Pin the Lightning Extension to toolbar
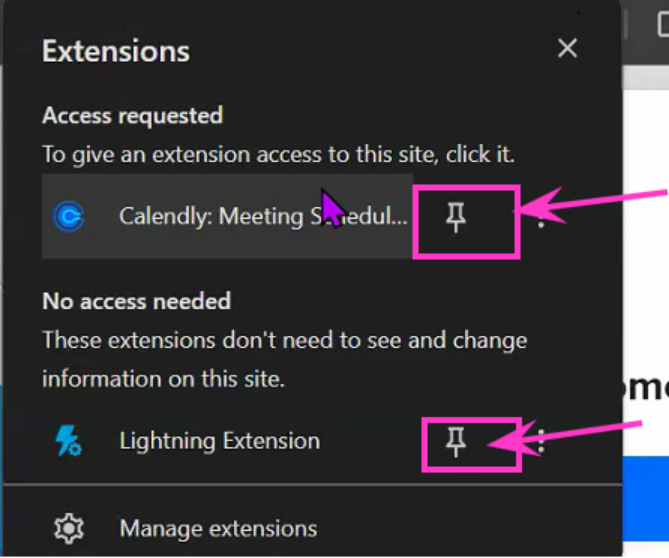 coord(456,442)
